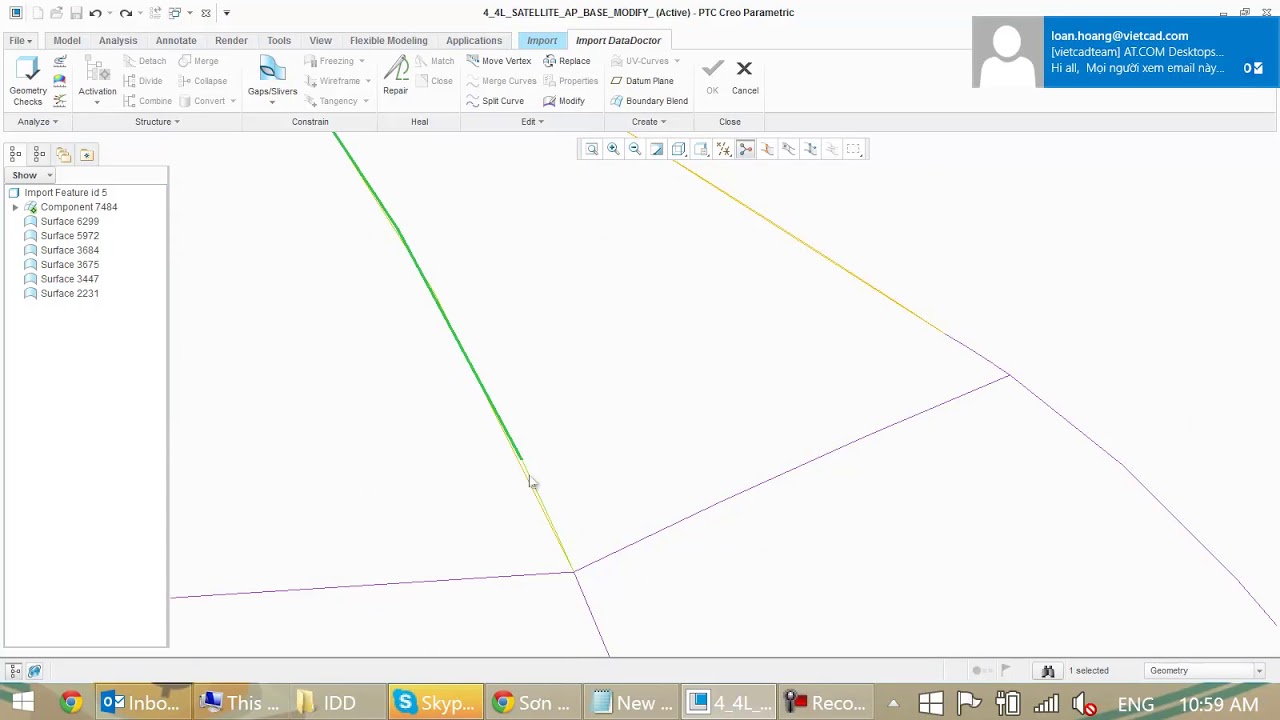Create a Datum Plane
The width and height of the screenshot is (1280, 720).
[642, 81]
